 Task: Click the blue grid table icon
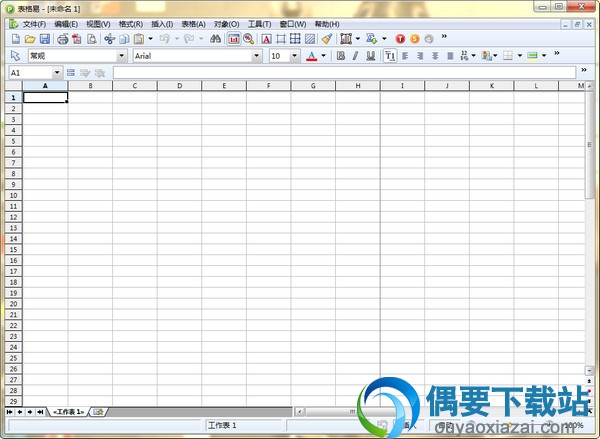(x=295, y=39)
